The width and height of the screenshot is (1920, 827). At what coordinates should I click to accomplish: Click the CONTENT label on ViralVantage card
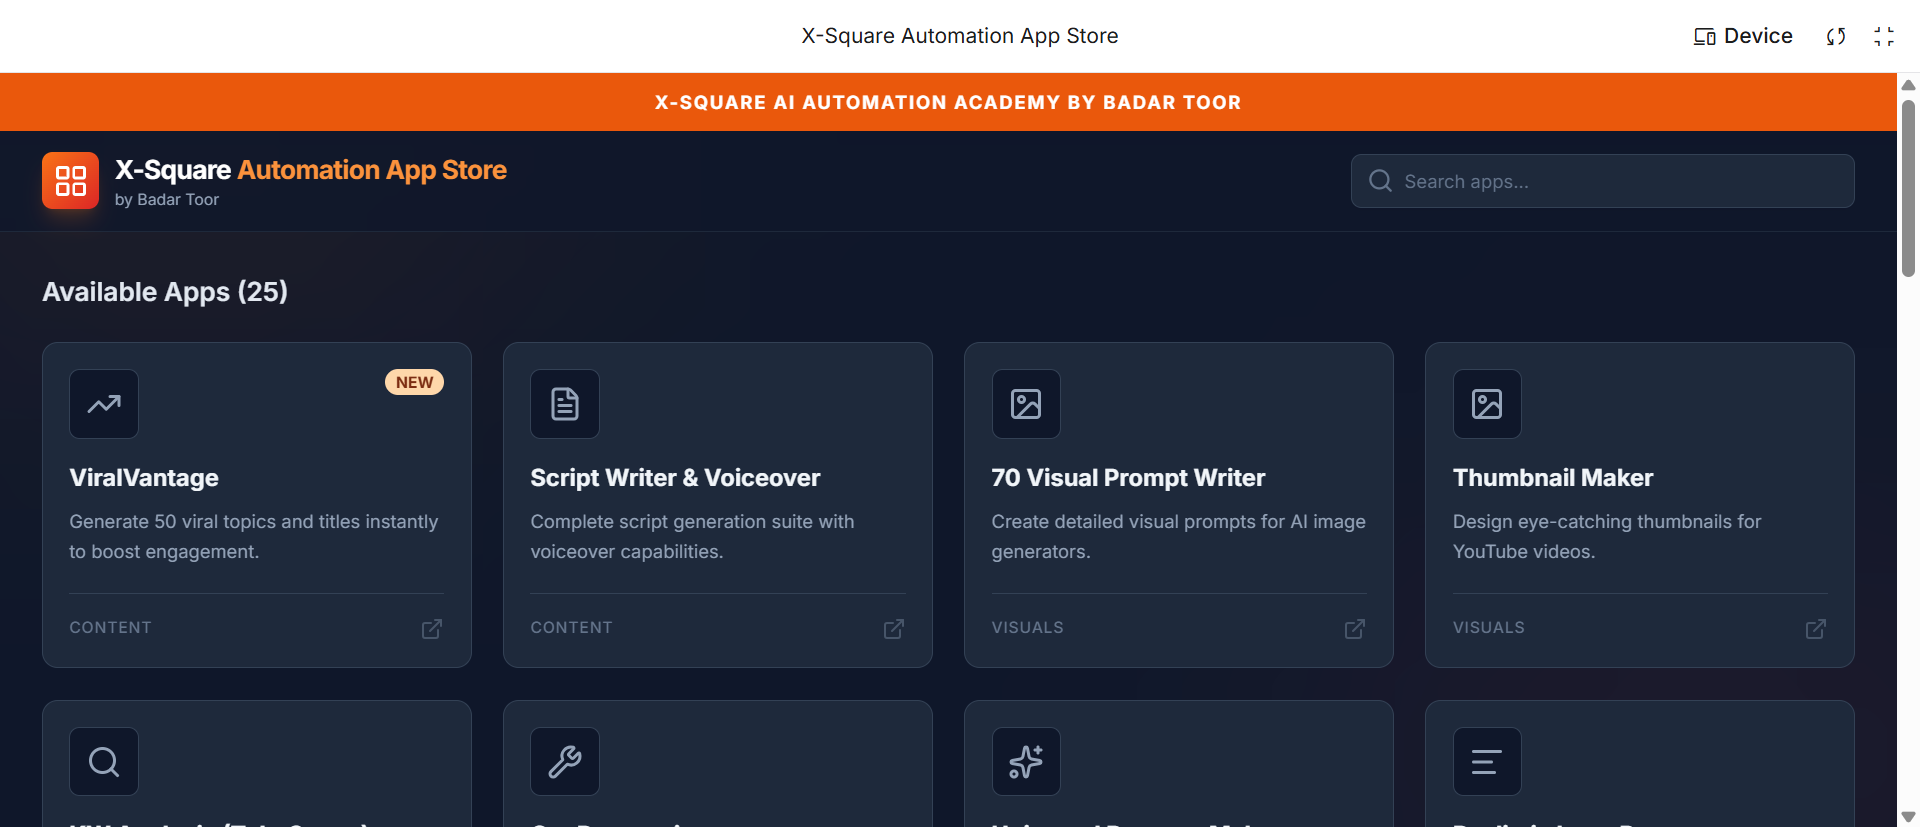pos(110,628)
